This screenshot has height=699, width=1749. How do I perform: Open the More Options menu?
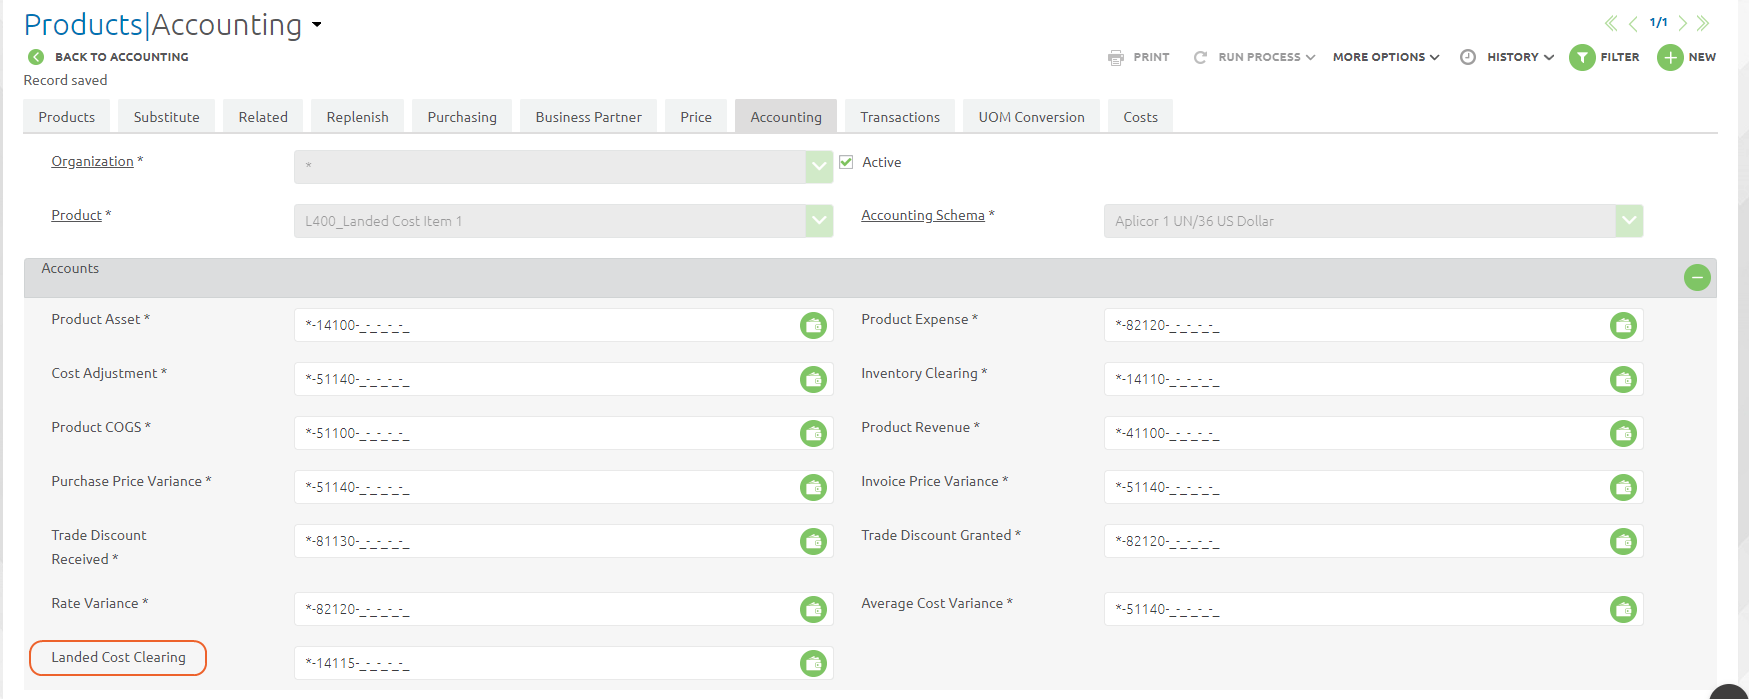(x=1385, y=57)
